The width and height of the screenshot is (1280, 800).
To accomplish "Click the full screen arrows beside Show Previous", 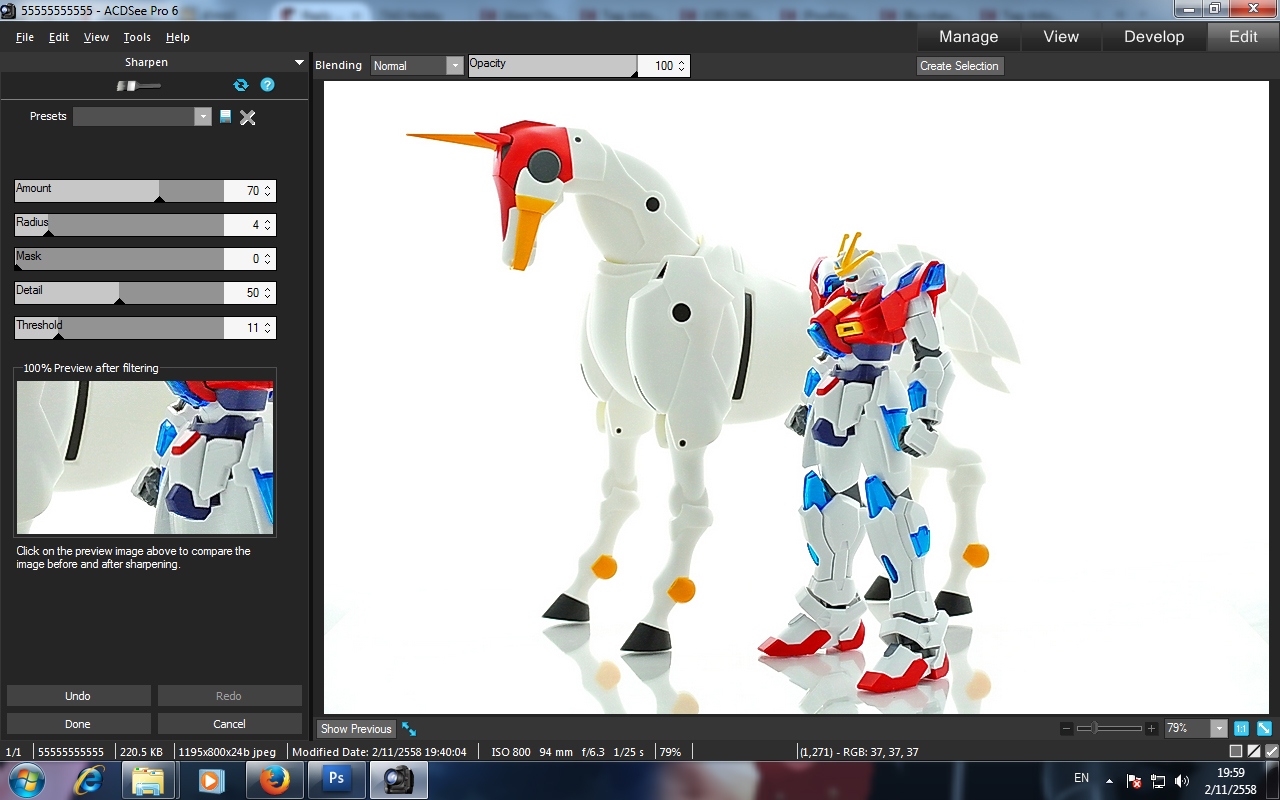I will coord(409,729).
